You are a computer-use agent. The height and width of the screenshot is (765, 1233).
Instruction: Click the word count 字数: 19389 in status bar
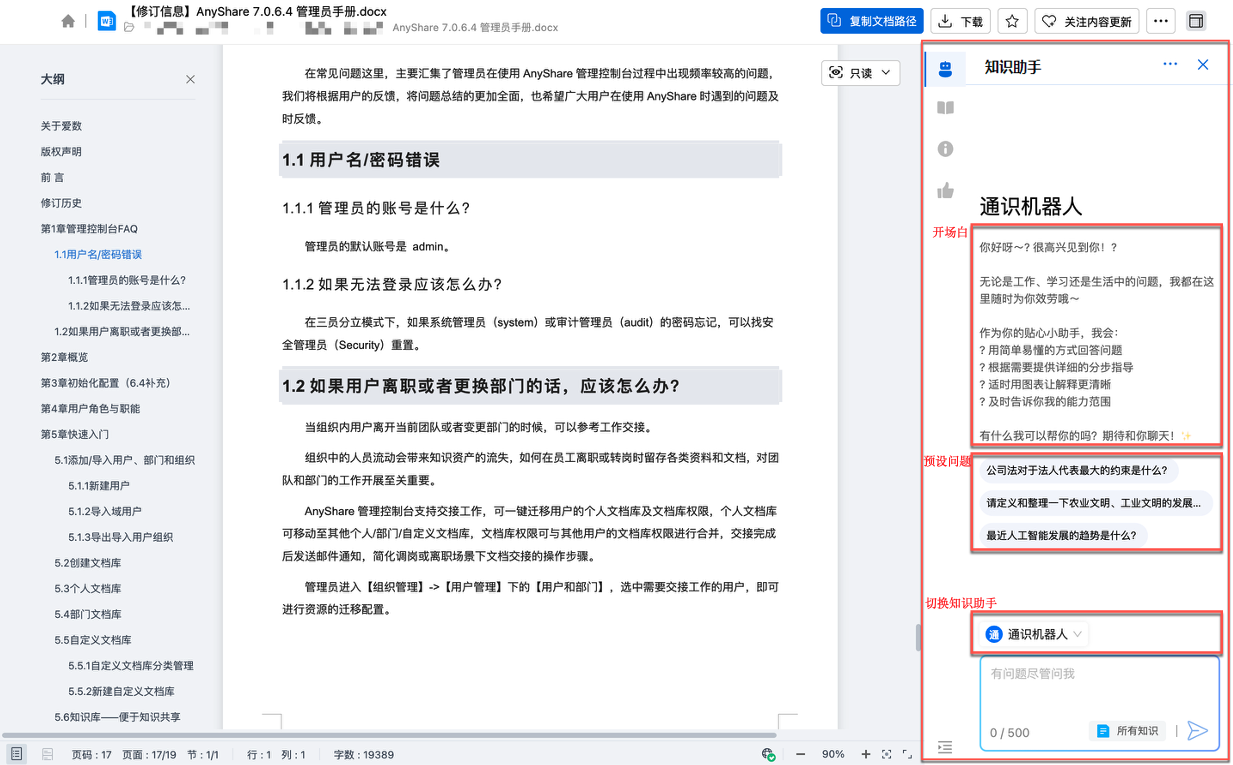(x=363, y=755)
